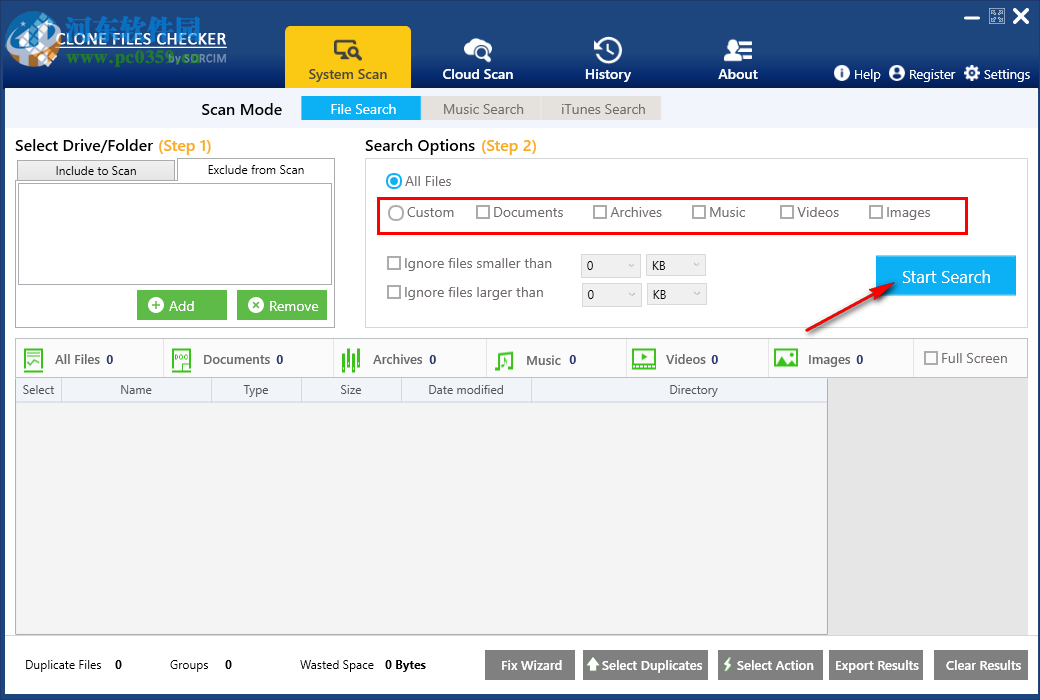
Task: Enable Ignore files smaller than checkbox
Action: (x=394, y=264)
